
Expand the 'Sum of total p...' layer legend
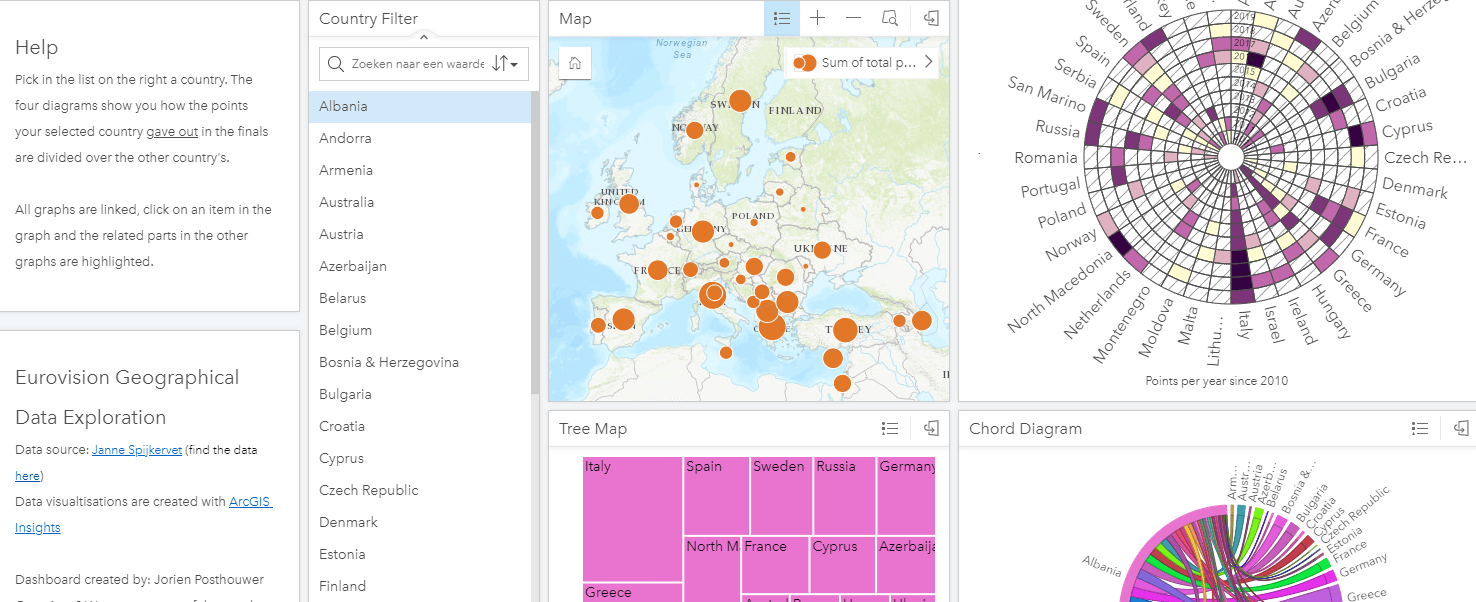tap(928, 62)
